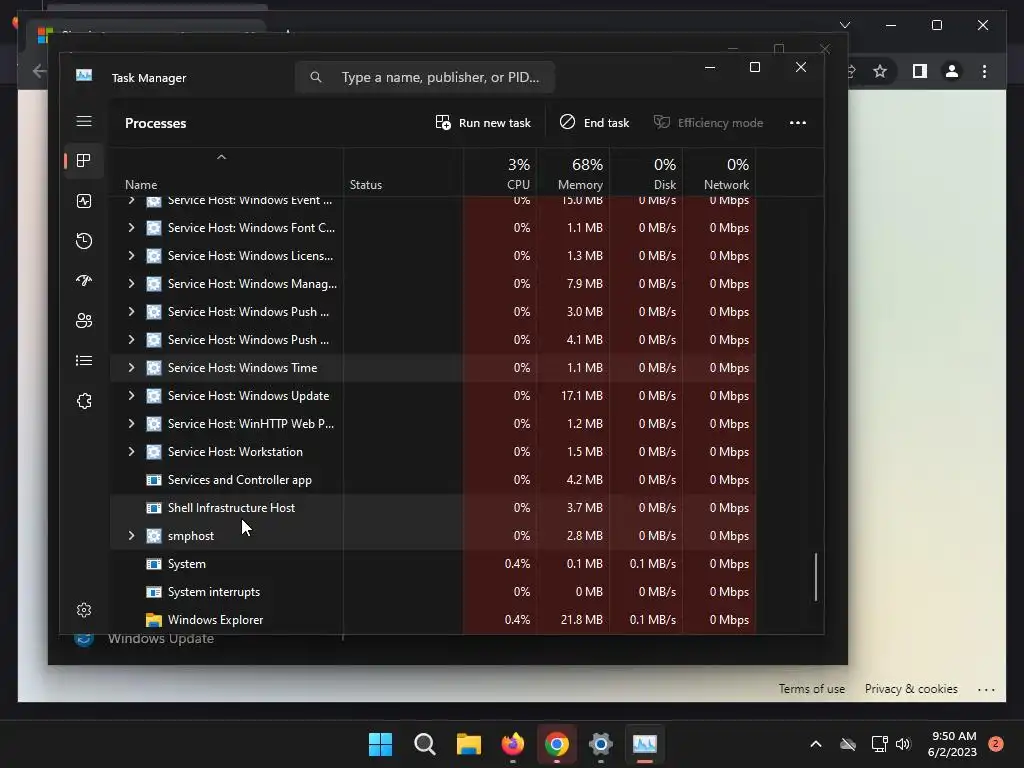The image size is (1024, 768).
Task: Open the Details page icon in sidebar
Action: pos(84,360)
